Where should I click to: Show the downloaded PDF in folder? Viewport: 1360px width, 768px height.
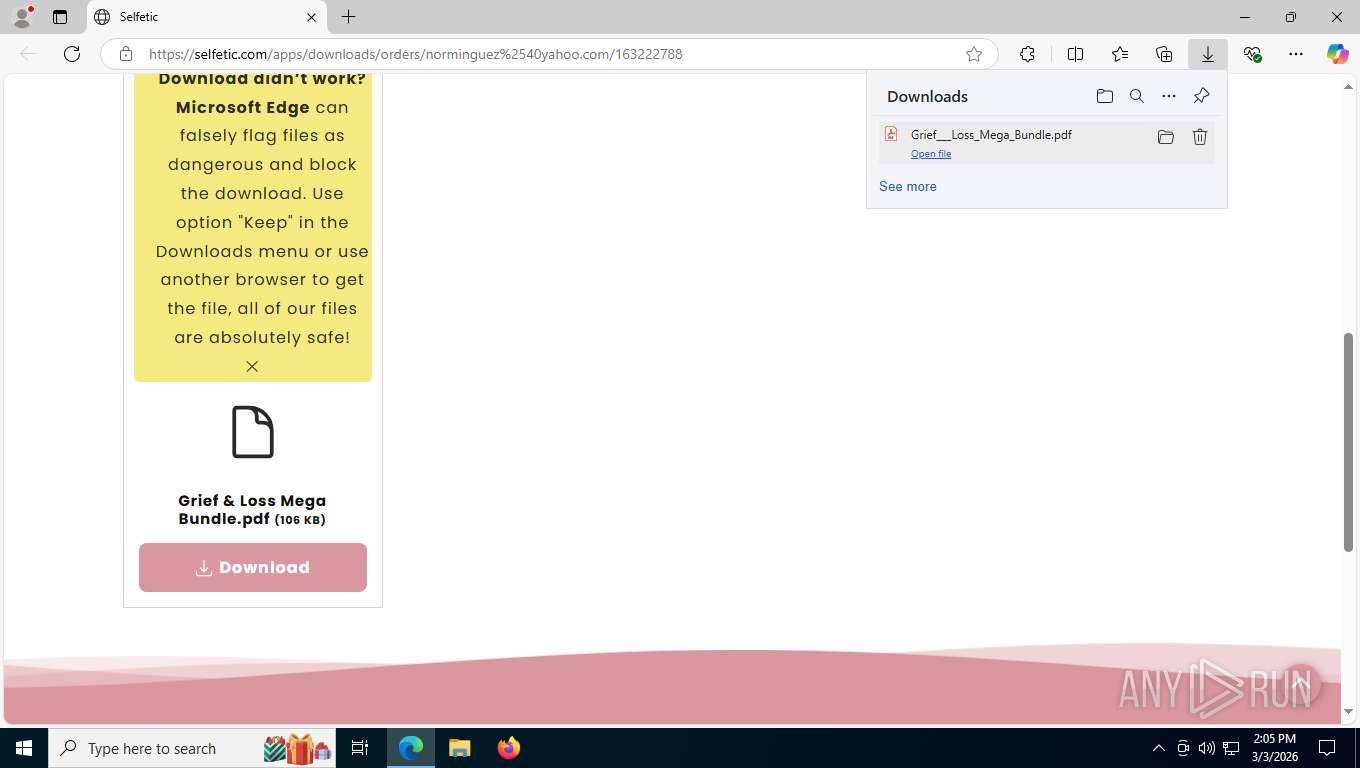pos(1165,137)
